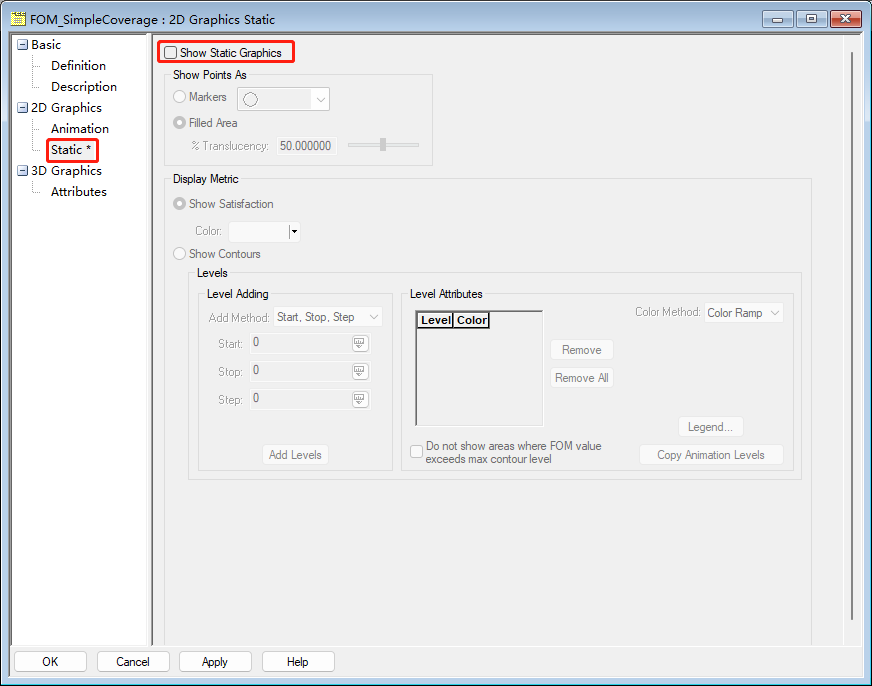Collapse the Basic tree node

coord(22,45)
